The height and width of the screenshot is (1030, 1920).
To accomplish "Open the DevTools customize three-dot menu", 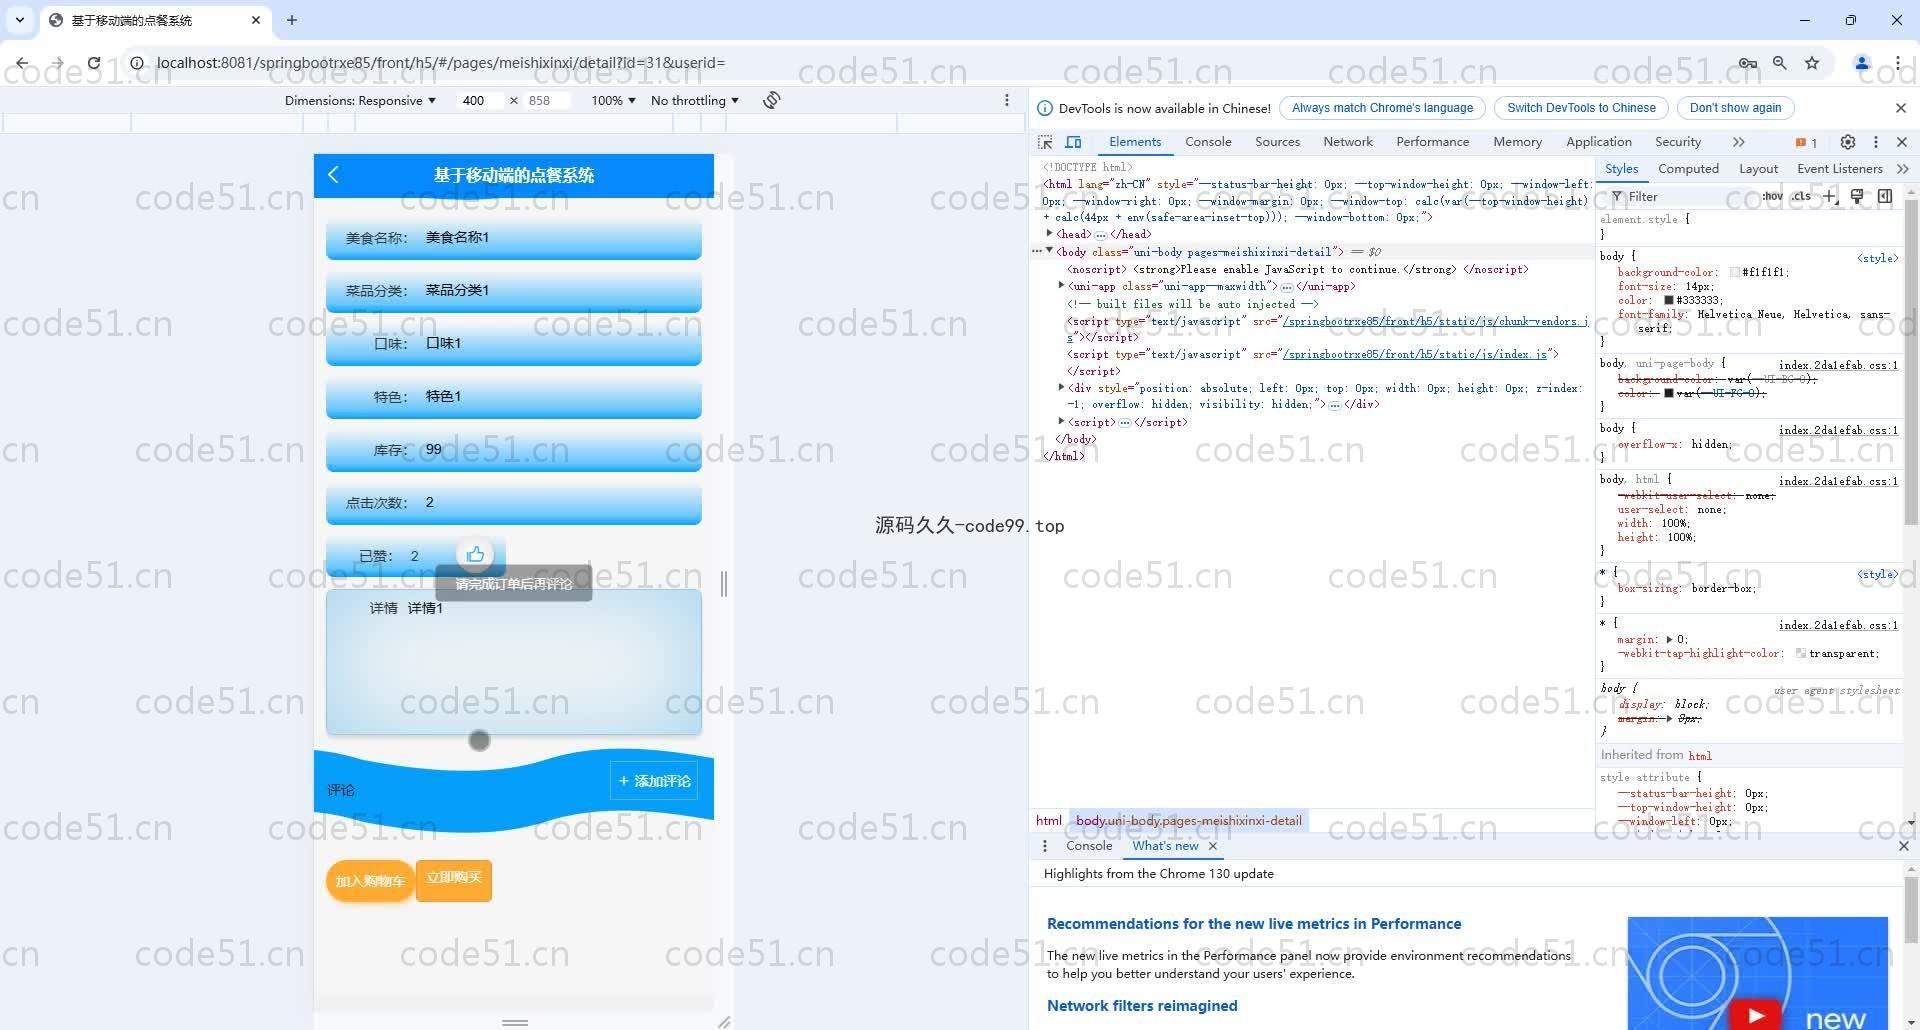I will coord(1876,142).
